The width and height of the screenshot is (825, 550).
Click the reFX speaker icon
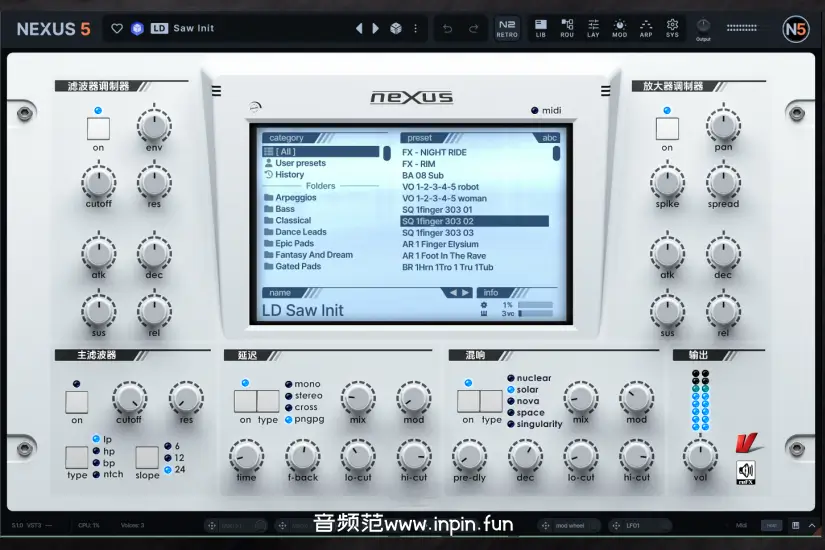click(x=746, y=472)
